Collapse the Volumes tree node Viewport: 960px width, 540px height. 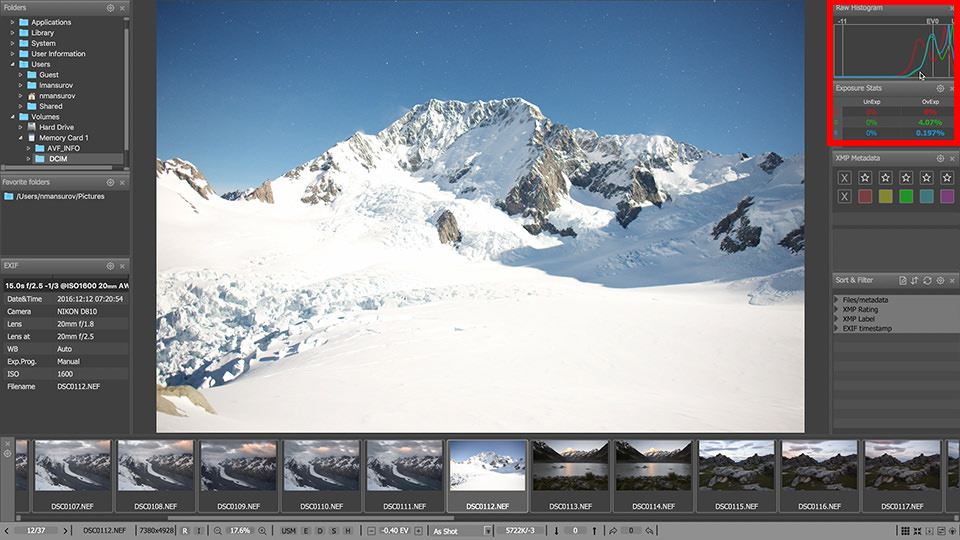[x=12, y=116]
